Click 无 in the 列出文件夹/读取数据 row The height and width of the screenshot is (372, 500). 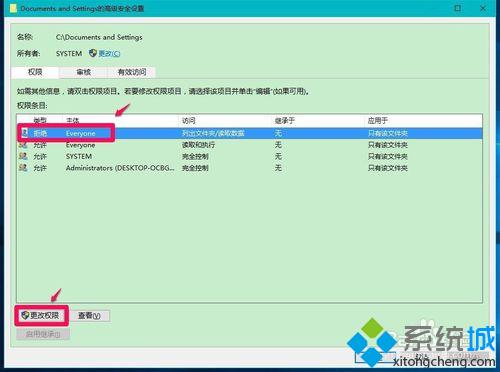click(278, 133)
